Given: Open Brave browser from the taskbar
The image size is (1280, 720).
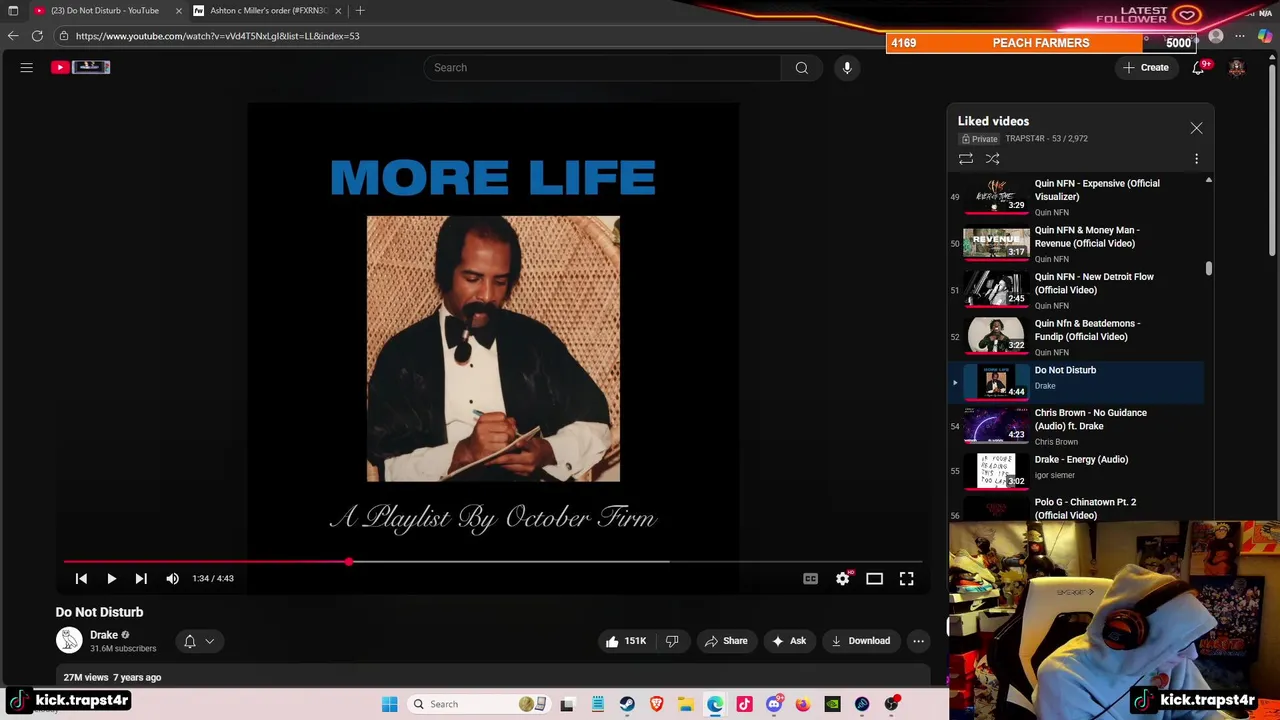Looking at the screenshot, I should point(656,704).
